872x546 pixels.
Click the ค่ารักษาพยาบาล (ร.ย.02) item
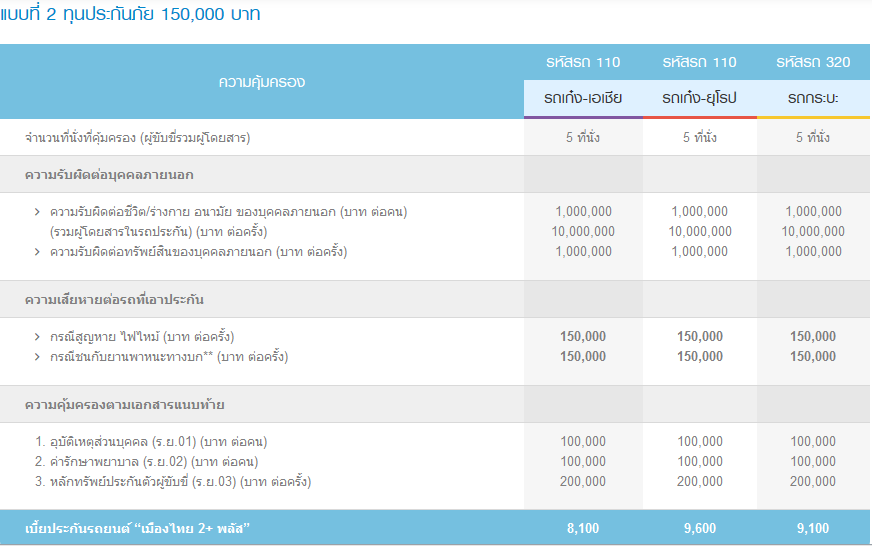tap(146, 462)
